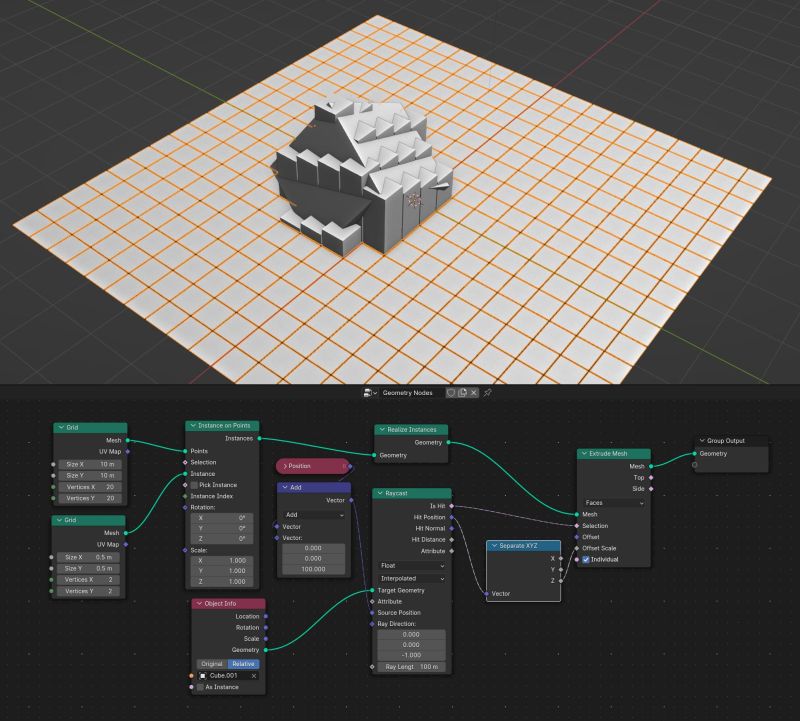This screenshot has width=800, height=721.
Task: Open the editor type selector icon beside Geometry Nodes
Action: [x=367, y=392]
